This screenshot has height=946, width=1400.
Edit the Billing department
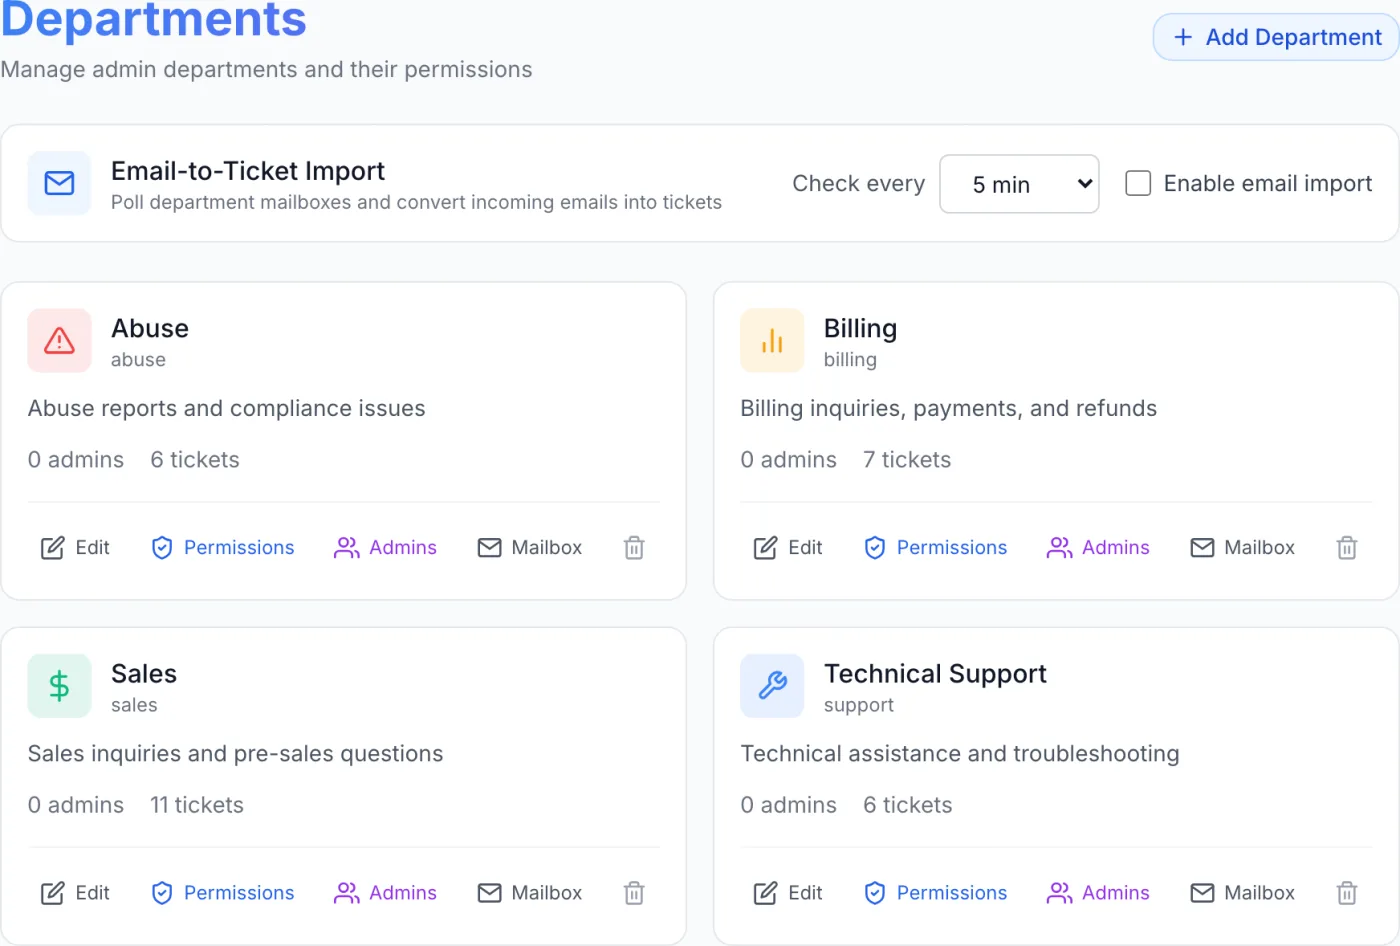tap(788, 547)
